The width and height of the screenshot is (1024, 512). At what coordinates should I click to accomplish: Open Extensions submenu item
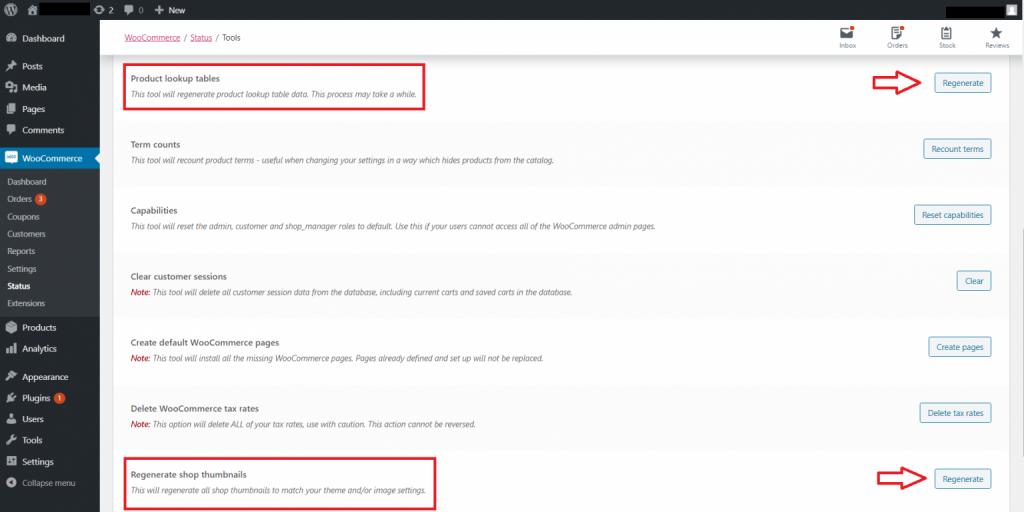[26, 303]
